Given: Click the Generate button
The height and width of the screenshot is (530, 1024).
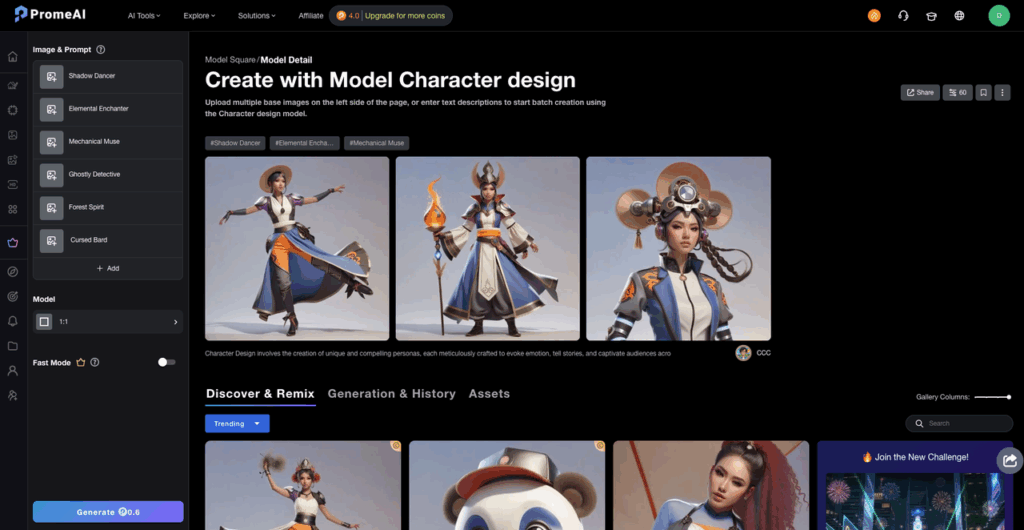Looking at the screenshot, I should (108, 512).
